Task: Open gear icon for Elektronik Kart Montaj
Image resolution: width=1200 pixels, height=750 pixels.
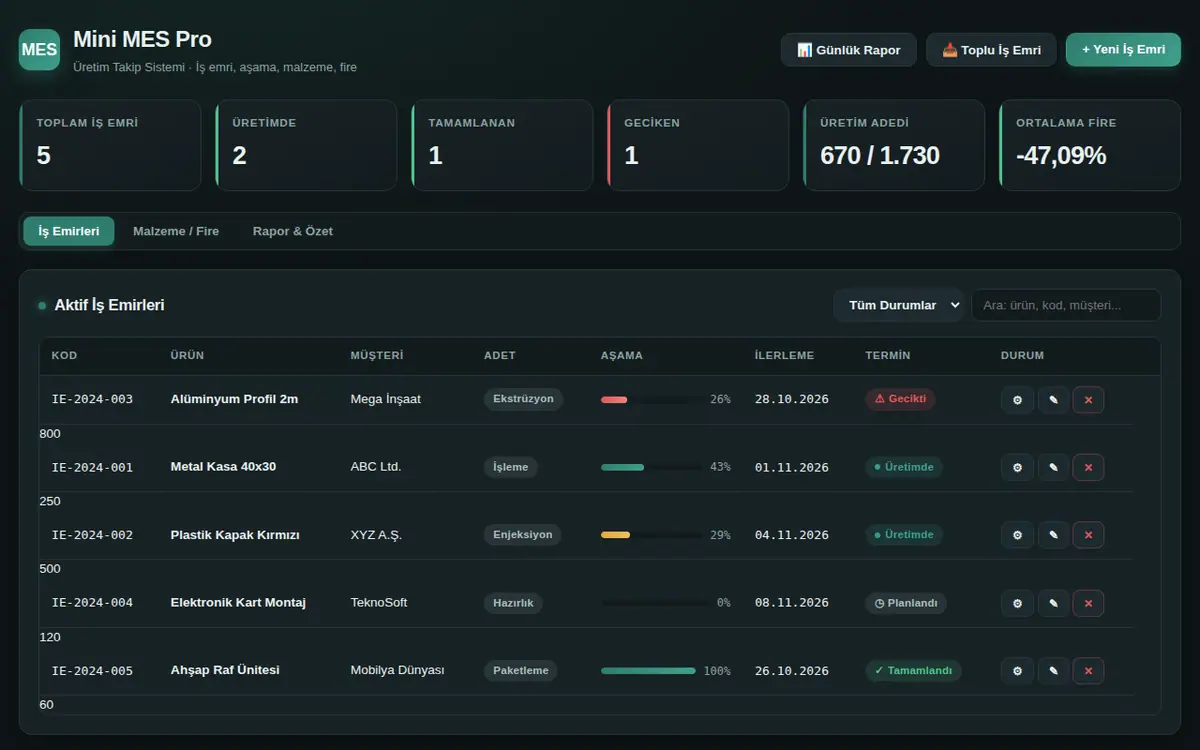Action: click(1017, 603)
